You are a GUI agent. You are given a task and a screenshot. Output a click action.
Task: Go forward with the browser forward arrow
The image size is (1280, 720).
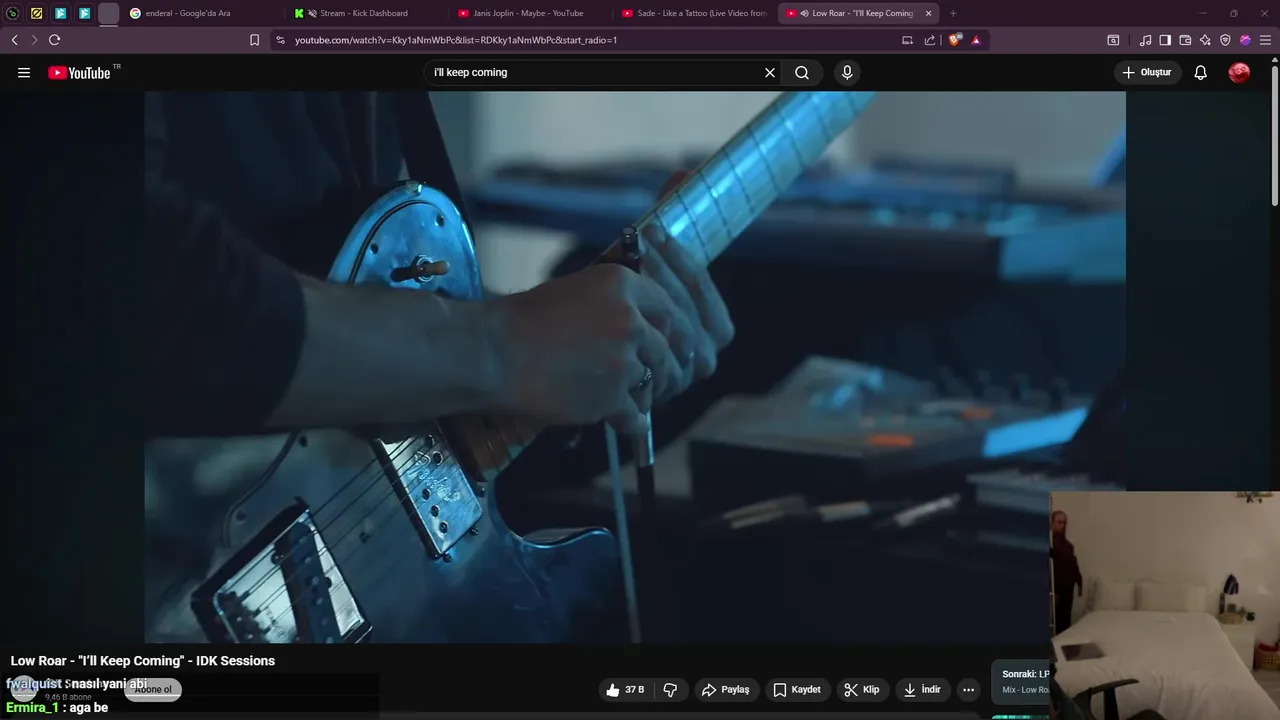34,40
